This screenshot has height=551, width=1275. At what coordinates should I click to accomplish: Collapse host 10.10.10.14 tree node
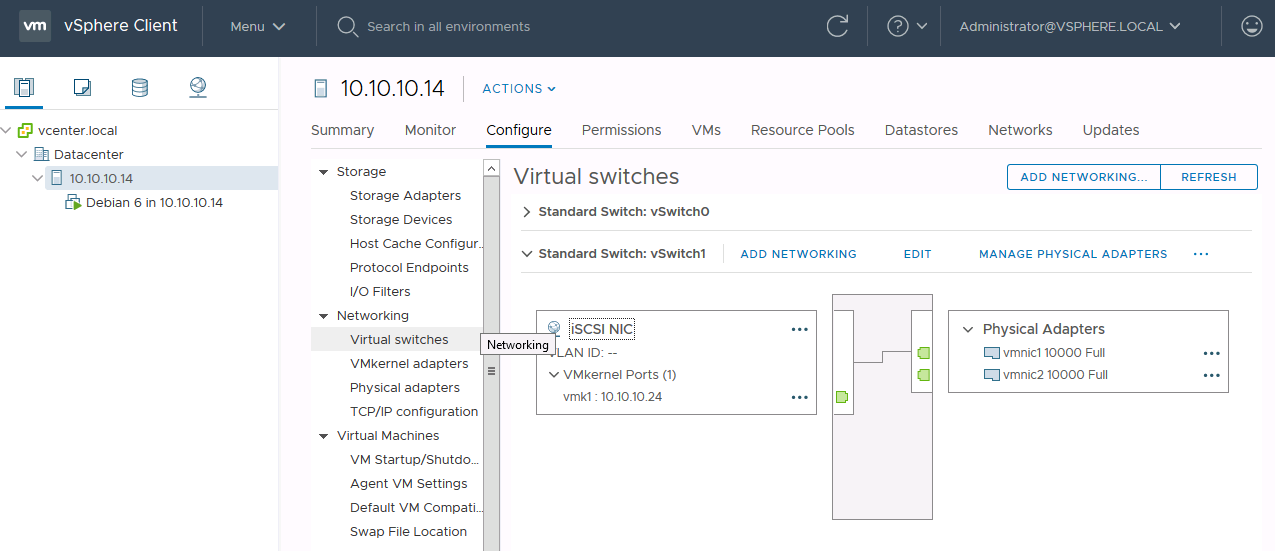[x=38, y=179]
